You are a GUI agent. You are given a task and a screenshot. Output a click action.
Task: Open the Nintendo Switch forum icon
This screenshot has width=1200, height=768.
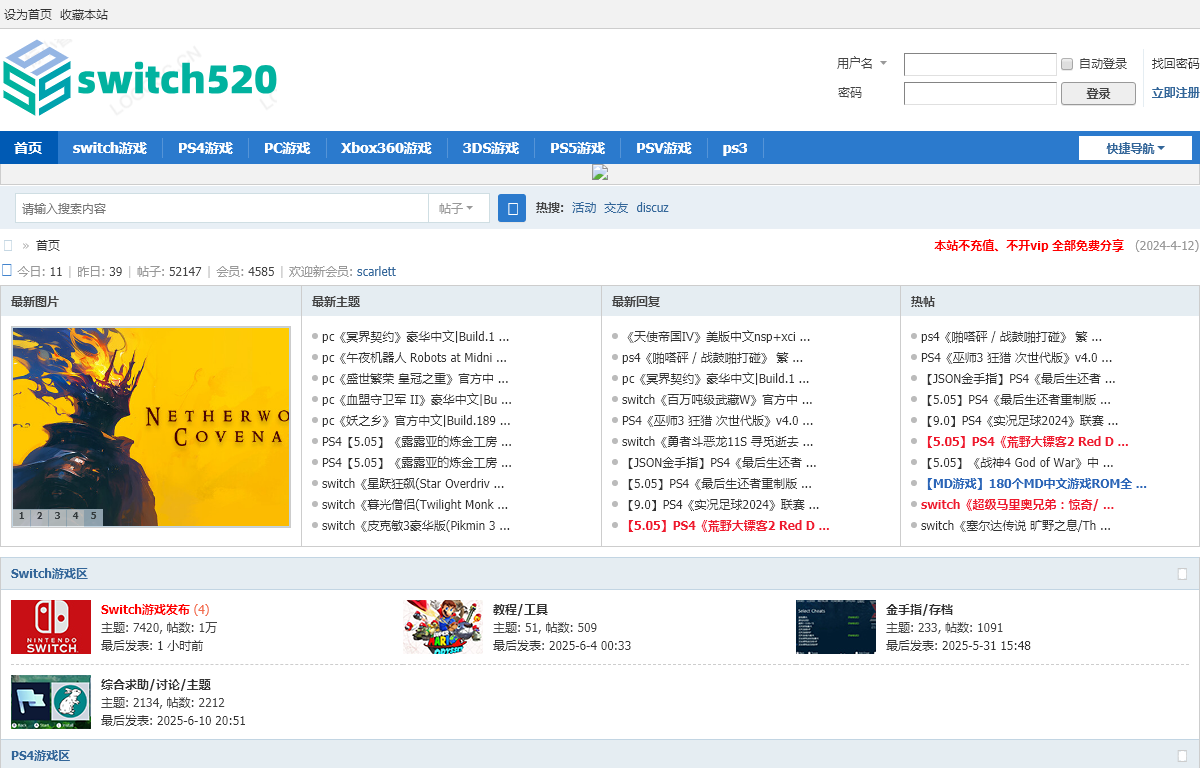click(x=51, y=627)
